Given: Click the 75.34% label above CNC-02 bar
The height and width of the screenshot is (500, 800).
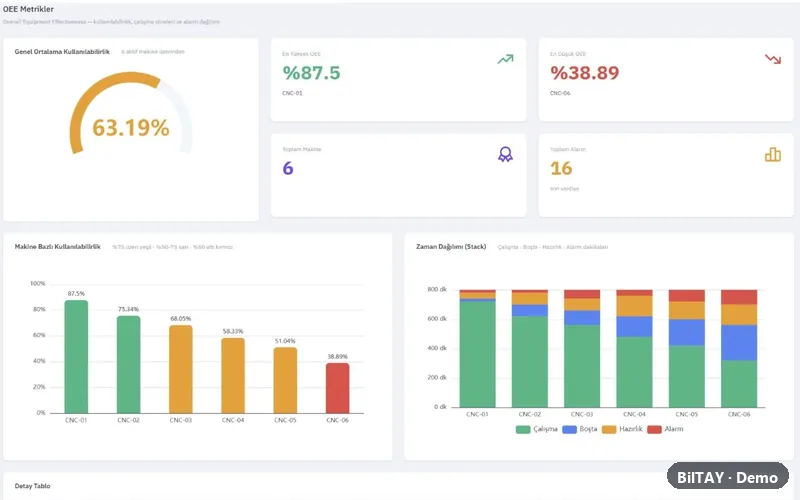Looking at the screenshot, I should 129,309.
